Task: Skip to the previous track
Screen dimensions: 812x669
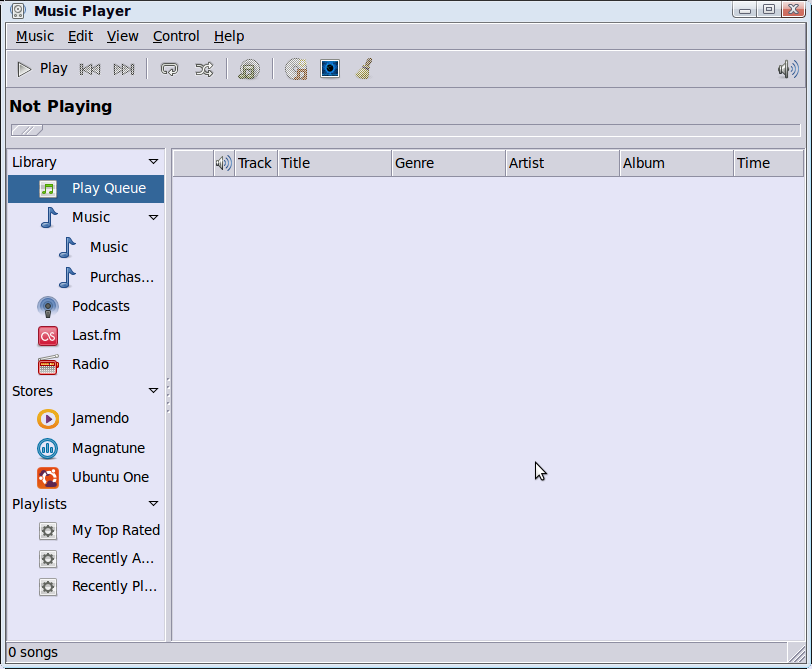Action: tap(90, 69)
